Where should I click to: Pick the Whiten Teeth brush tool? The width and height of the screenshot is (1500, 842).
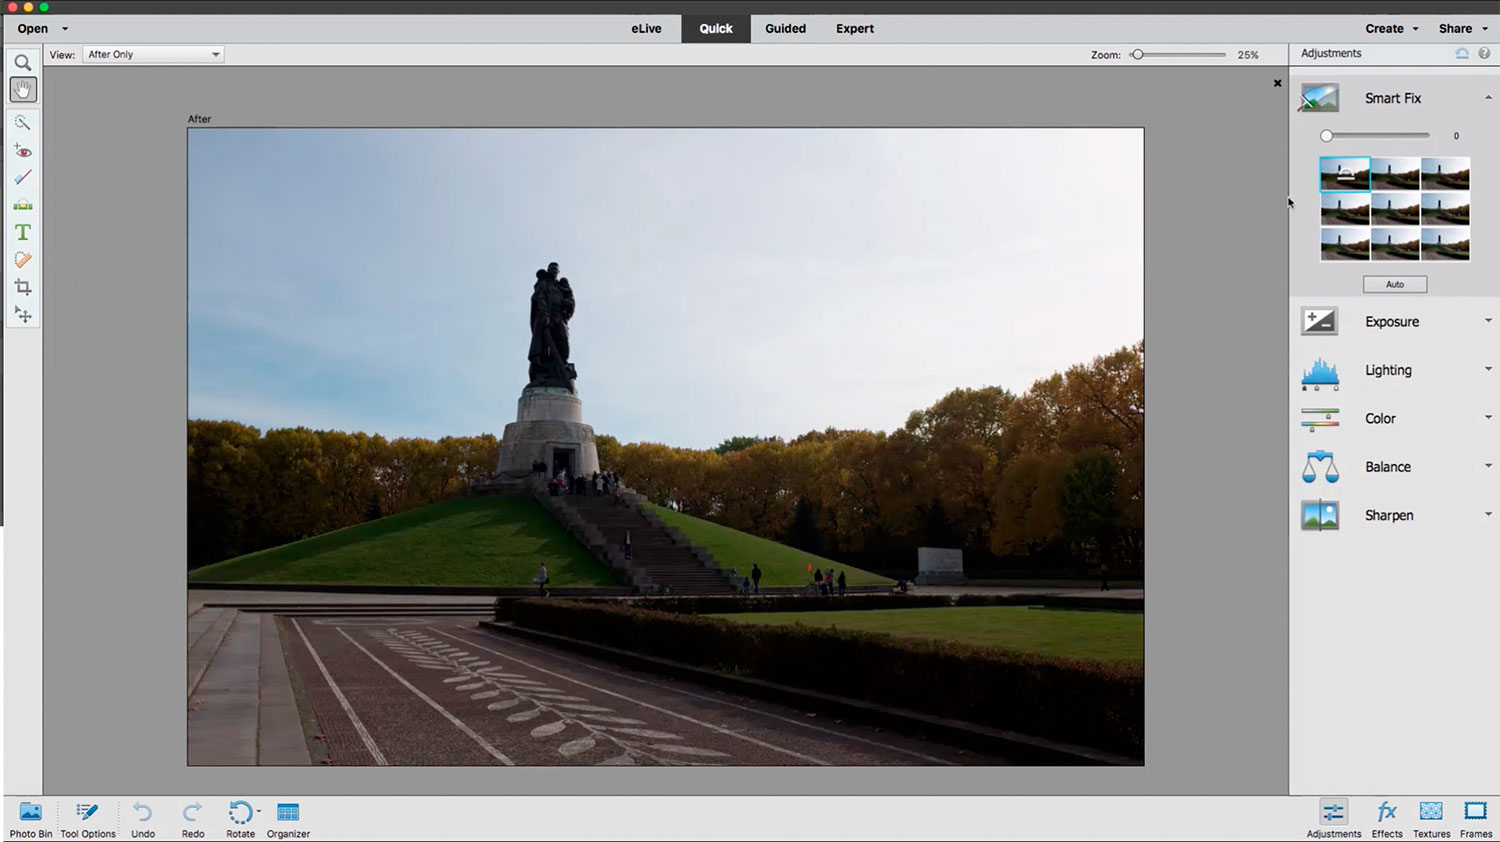pos(22,177)
